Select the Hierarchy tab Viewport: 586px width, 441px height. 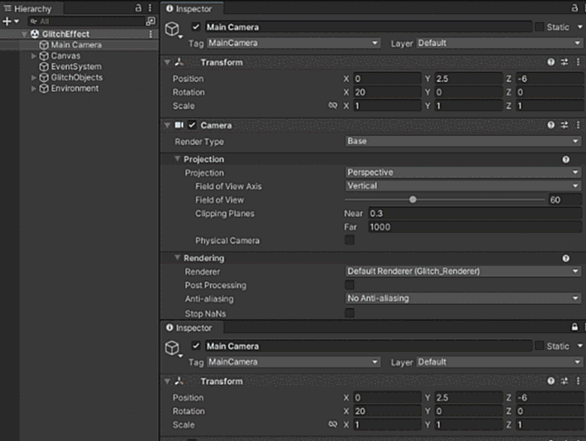point(28,9)
